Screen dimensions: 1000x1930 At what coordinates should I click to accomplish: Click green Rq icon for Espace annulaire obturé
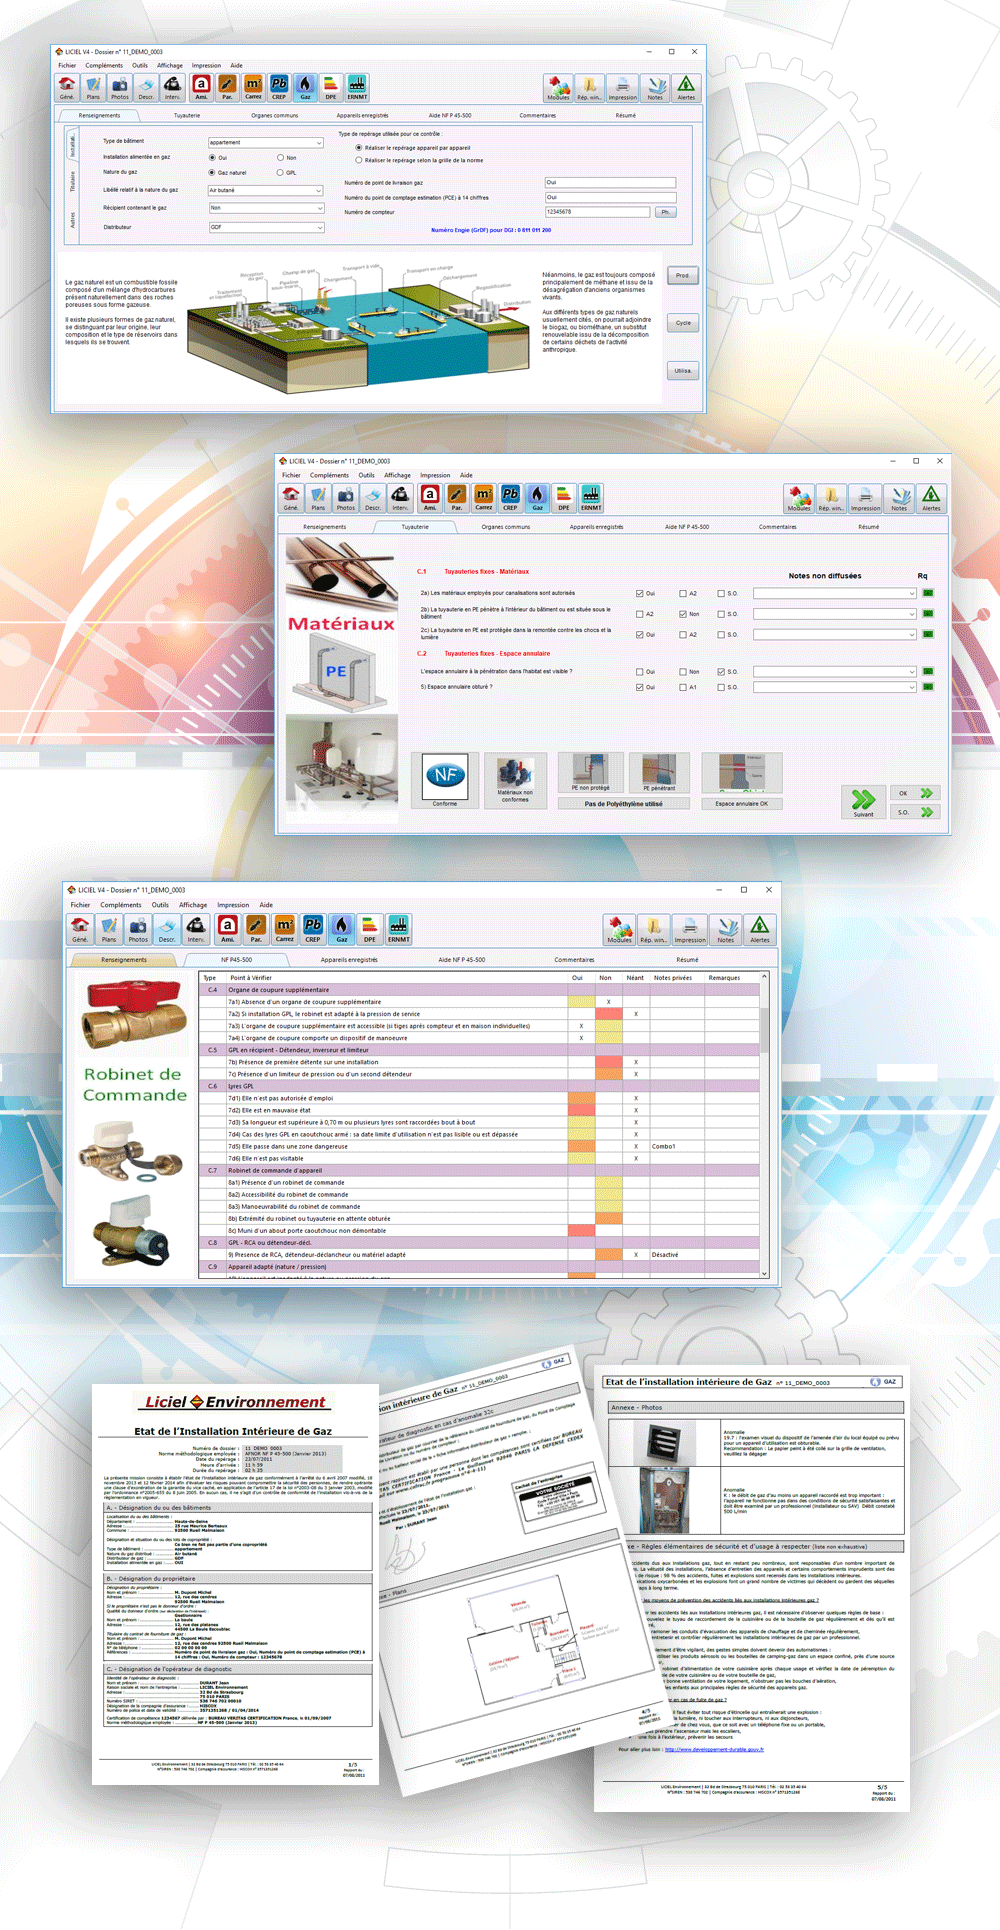tap(927, 687)
